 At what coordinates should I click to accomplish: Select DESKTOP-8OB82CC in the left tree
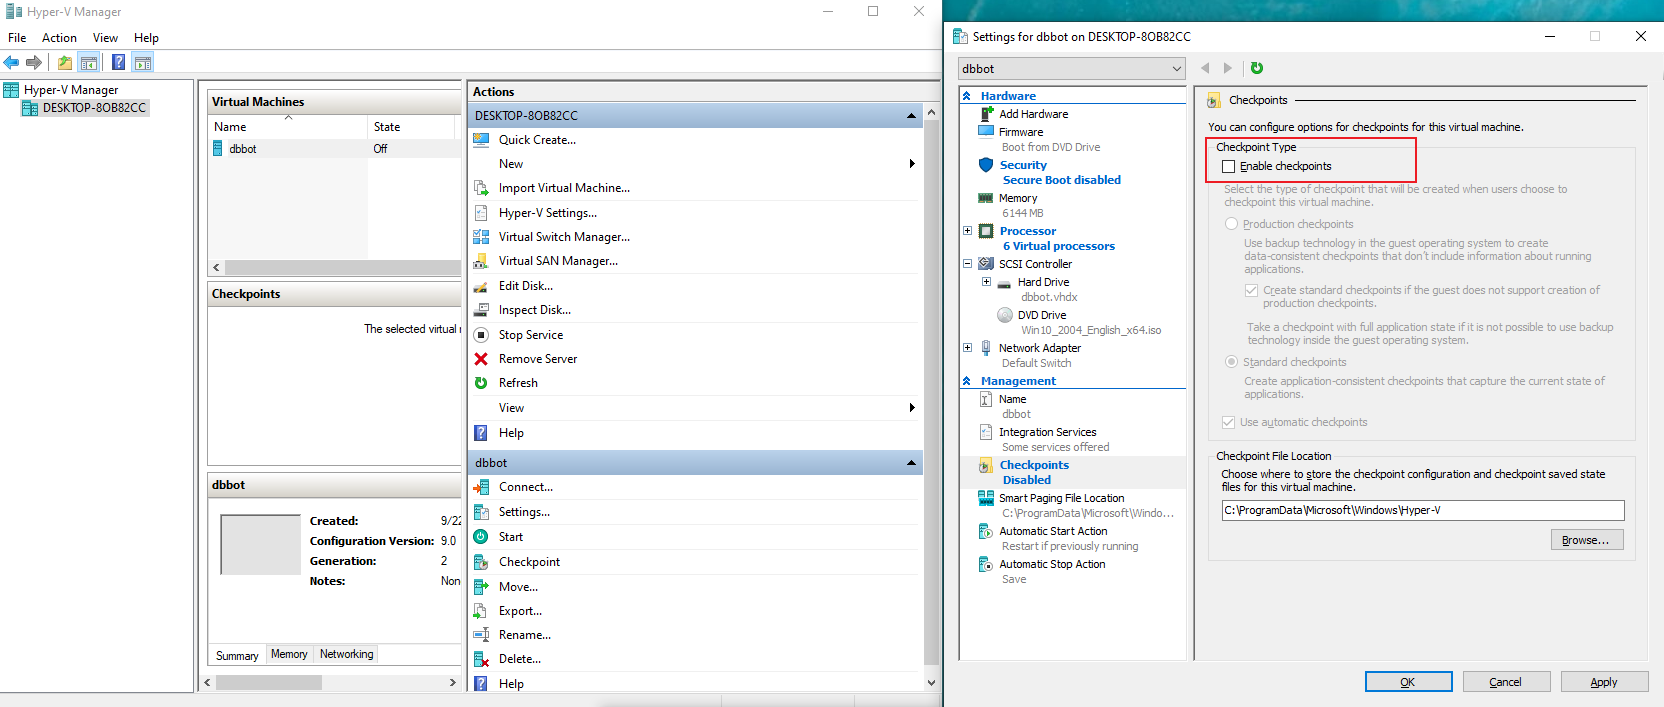pos(94,108)
